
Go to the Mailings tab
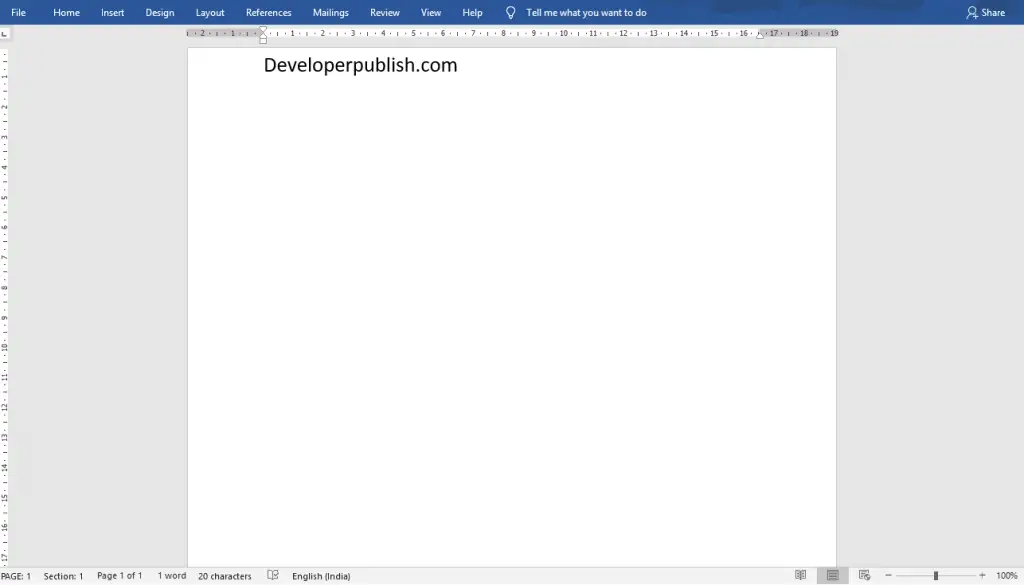[330, 12]
